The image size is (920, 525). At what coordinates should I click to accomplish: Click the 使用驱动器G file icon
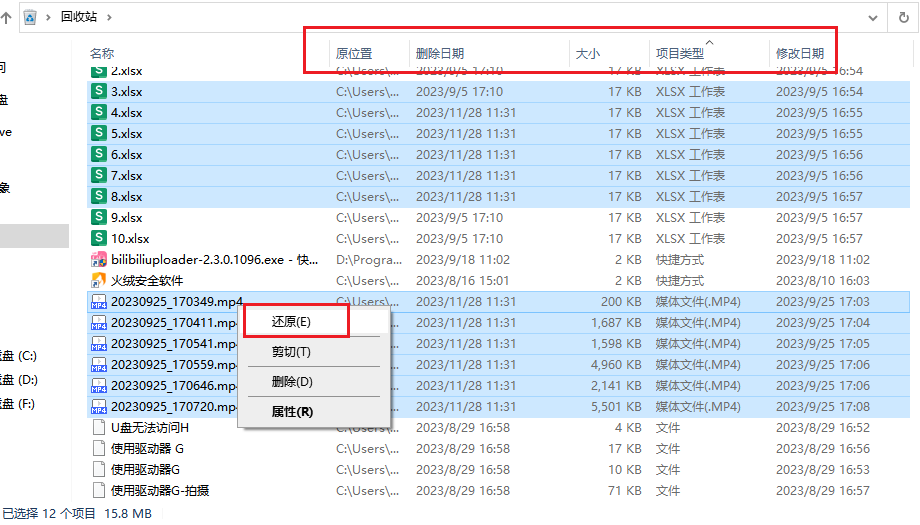(99, 470)
